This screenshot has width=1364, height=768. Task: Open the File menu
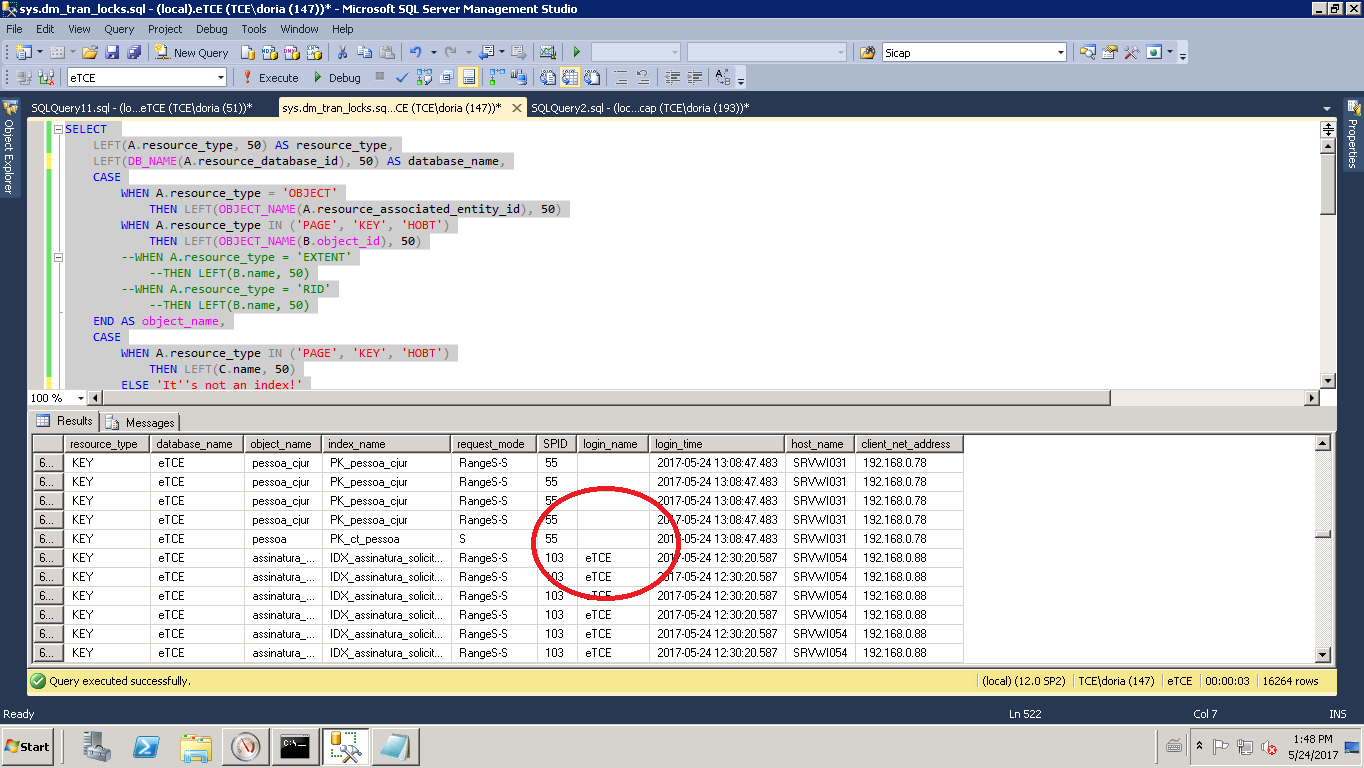click(14, 29)
